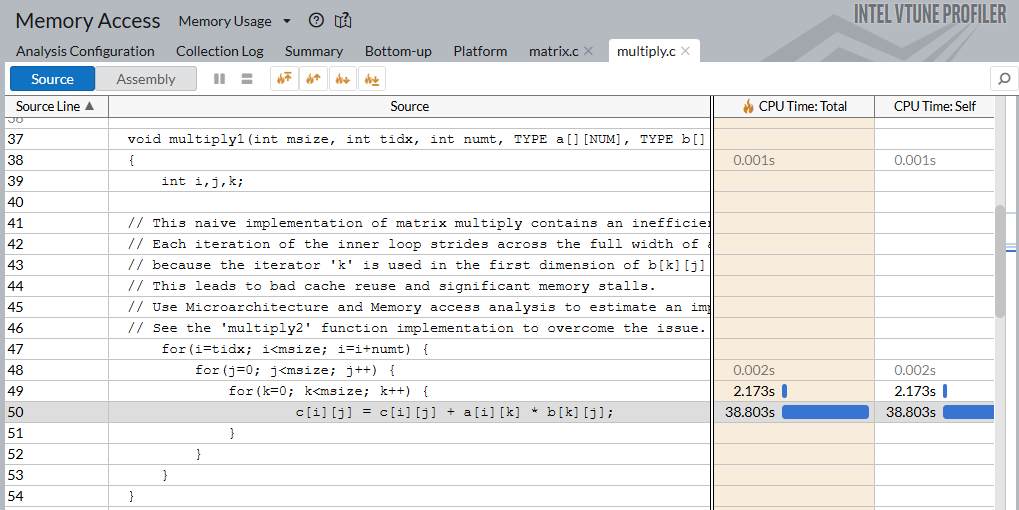The height and width of the screenshot is (510, 1019).
Task: Select source line number 54
Action: click(x=15, y=496)
